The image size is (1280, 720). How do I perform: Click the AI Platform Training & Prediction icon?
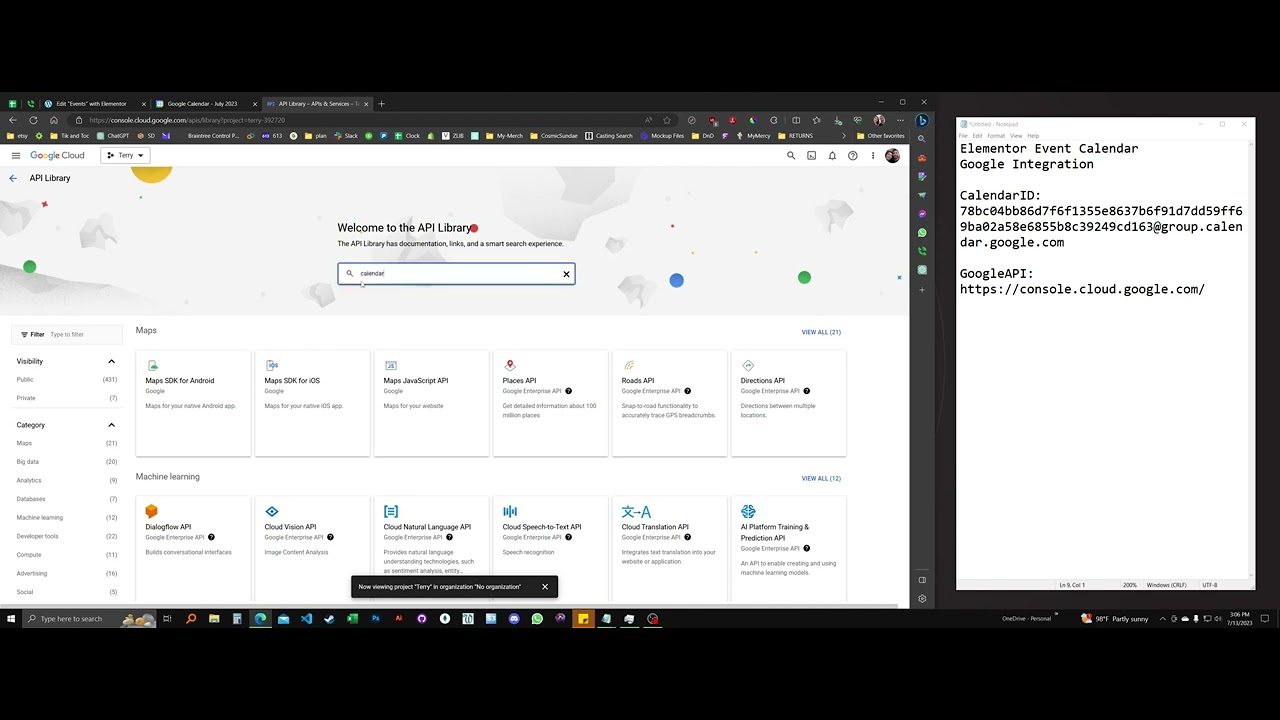click(x=748, y=511)
